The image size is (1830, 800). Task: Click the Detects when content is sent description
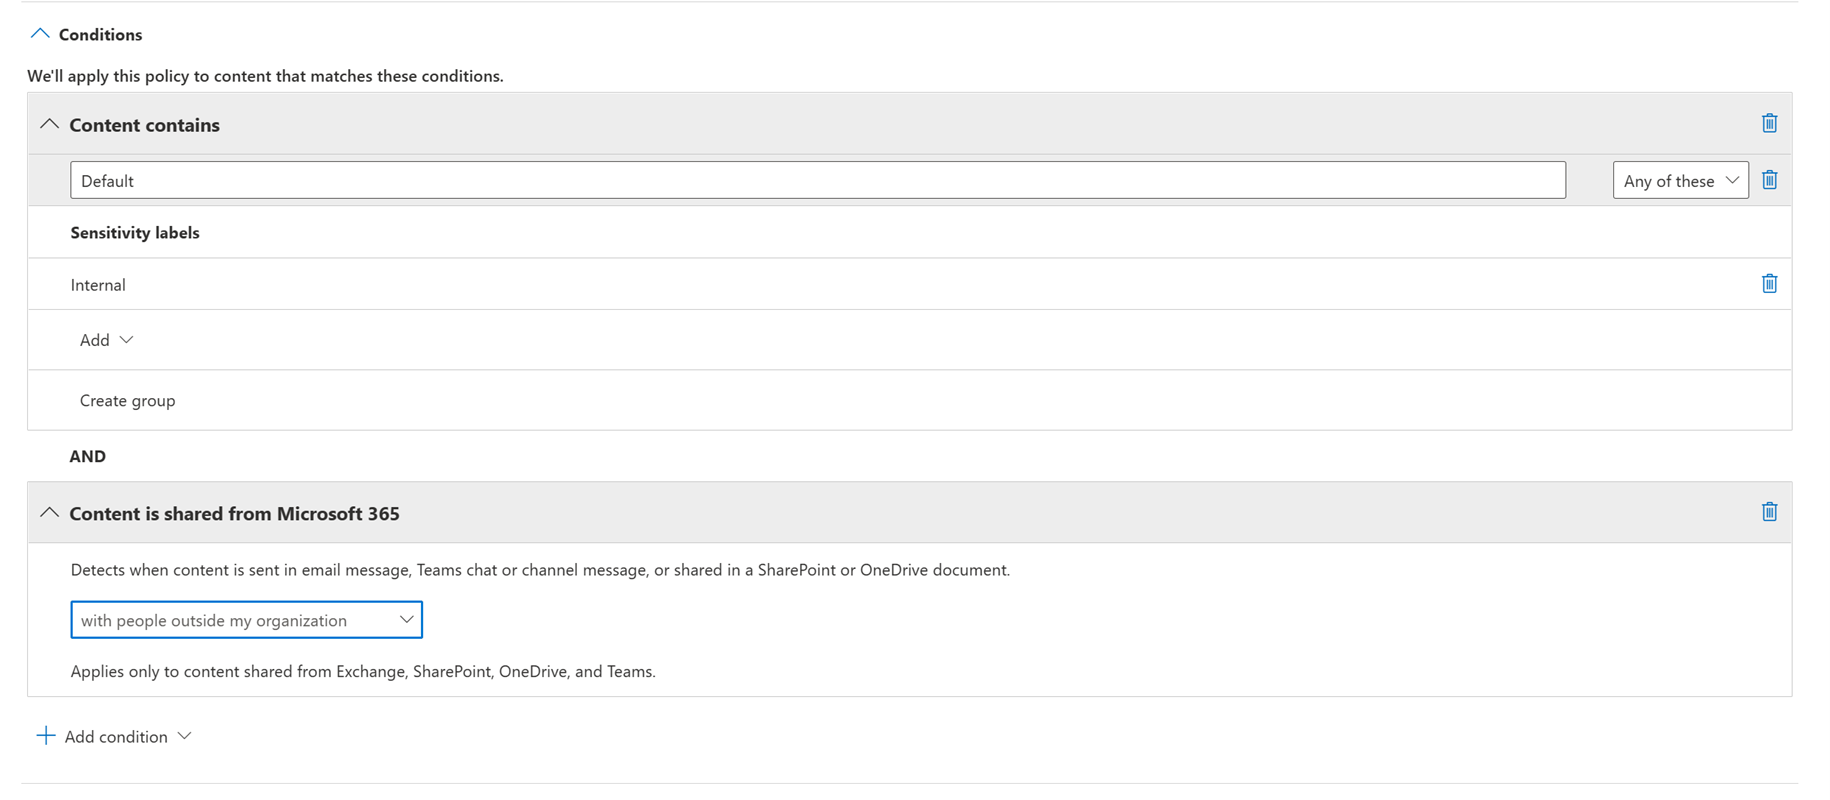click(x=540, y=570)
